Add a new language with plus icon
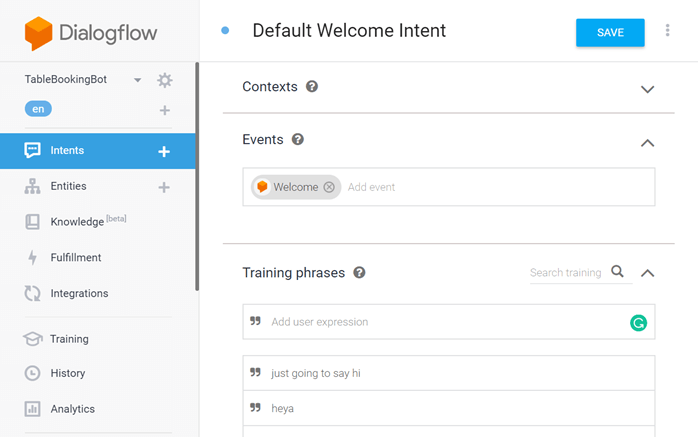The width and height of the screenshot is (698, 437). coord(165,110)
